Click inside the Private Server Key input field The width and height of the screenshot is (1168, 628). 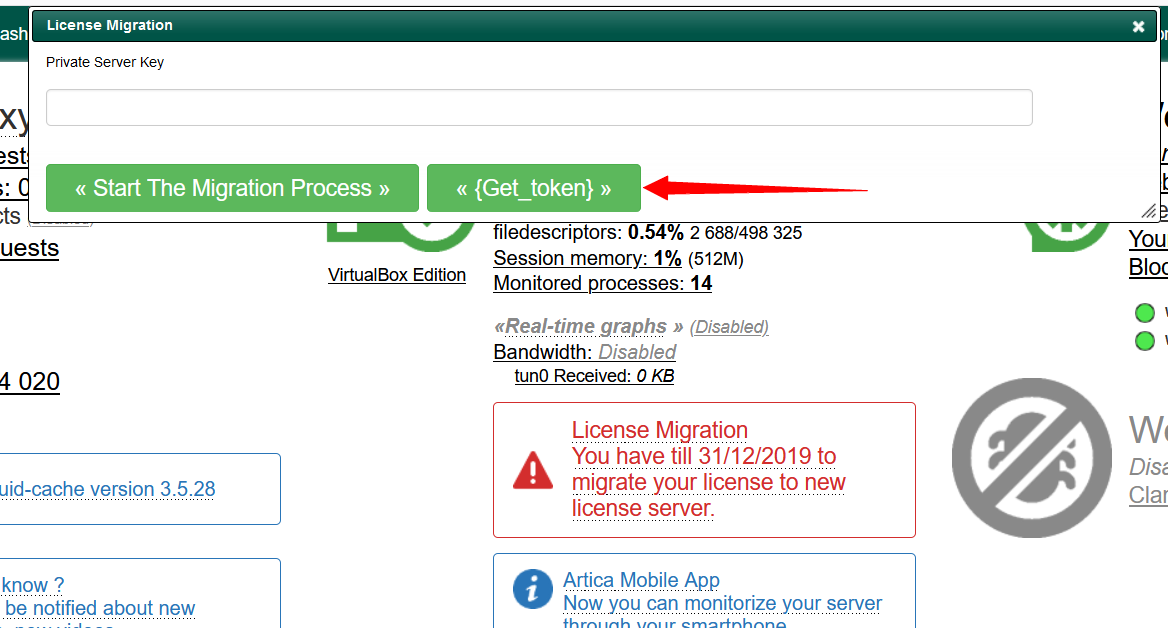(x=538, y=107)
